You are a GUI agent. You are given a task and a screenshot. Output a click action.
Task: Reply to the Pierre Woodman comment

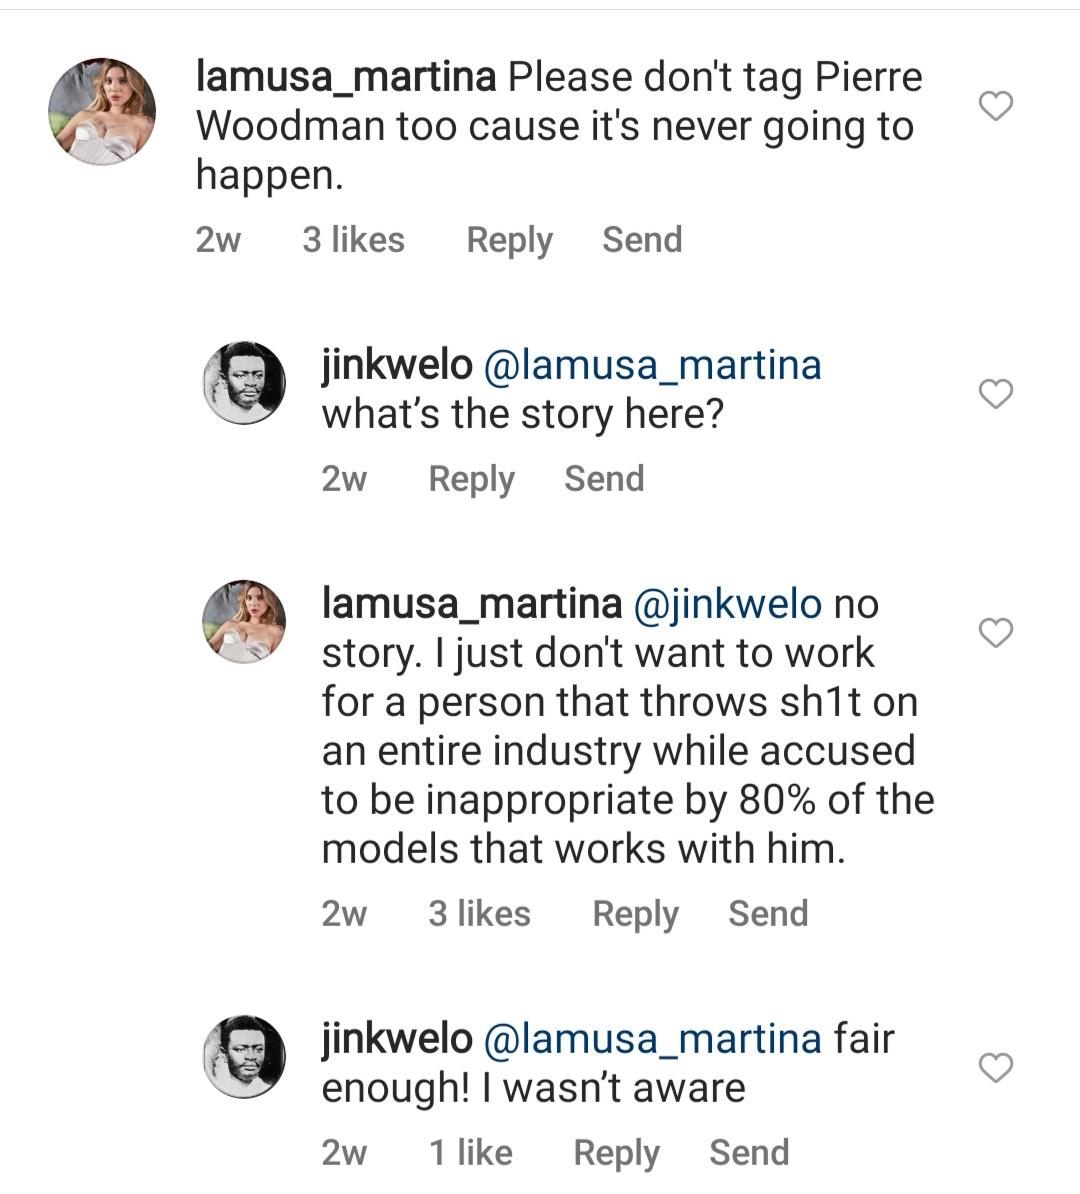click(x=509, y=240)
